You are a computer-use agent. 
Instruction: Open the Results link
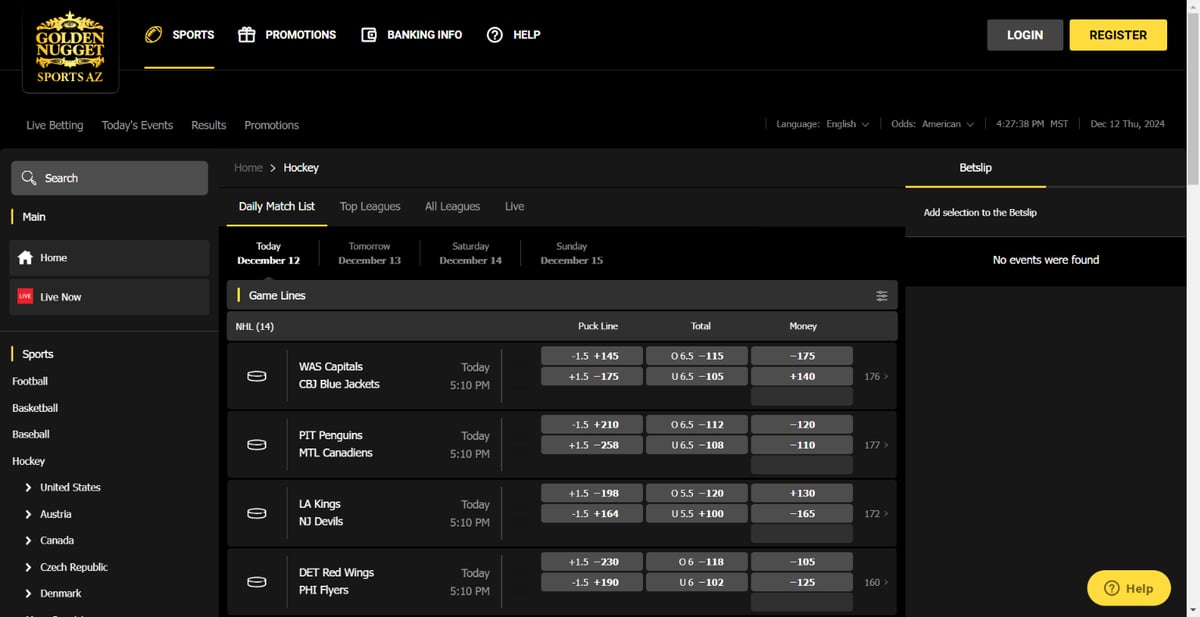coord(209,125)
